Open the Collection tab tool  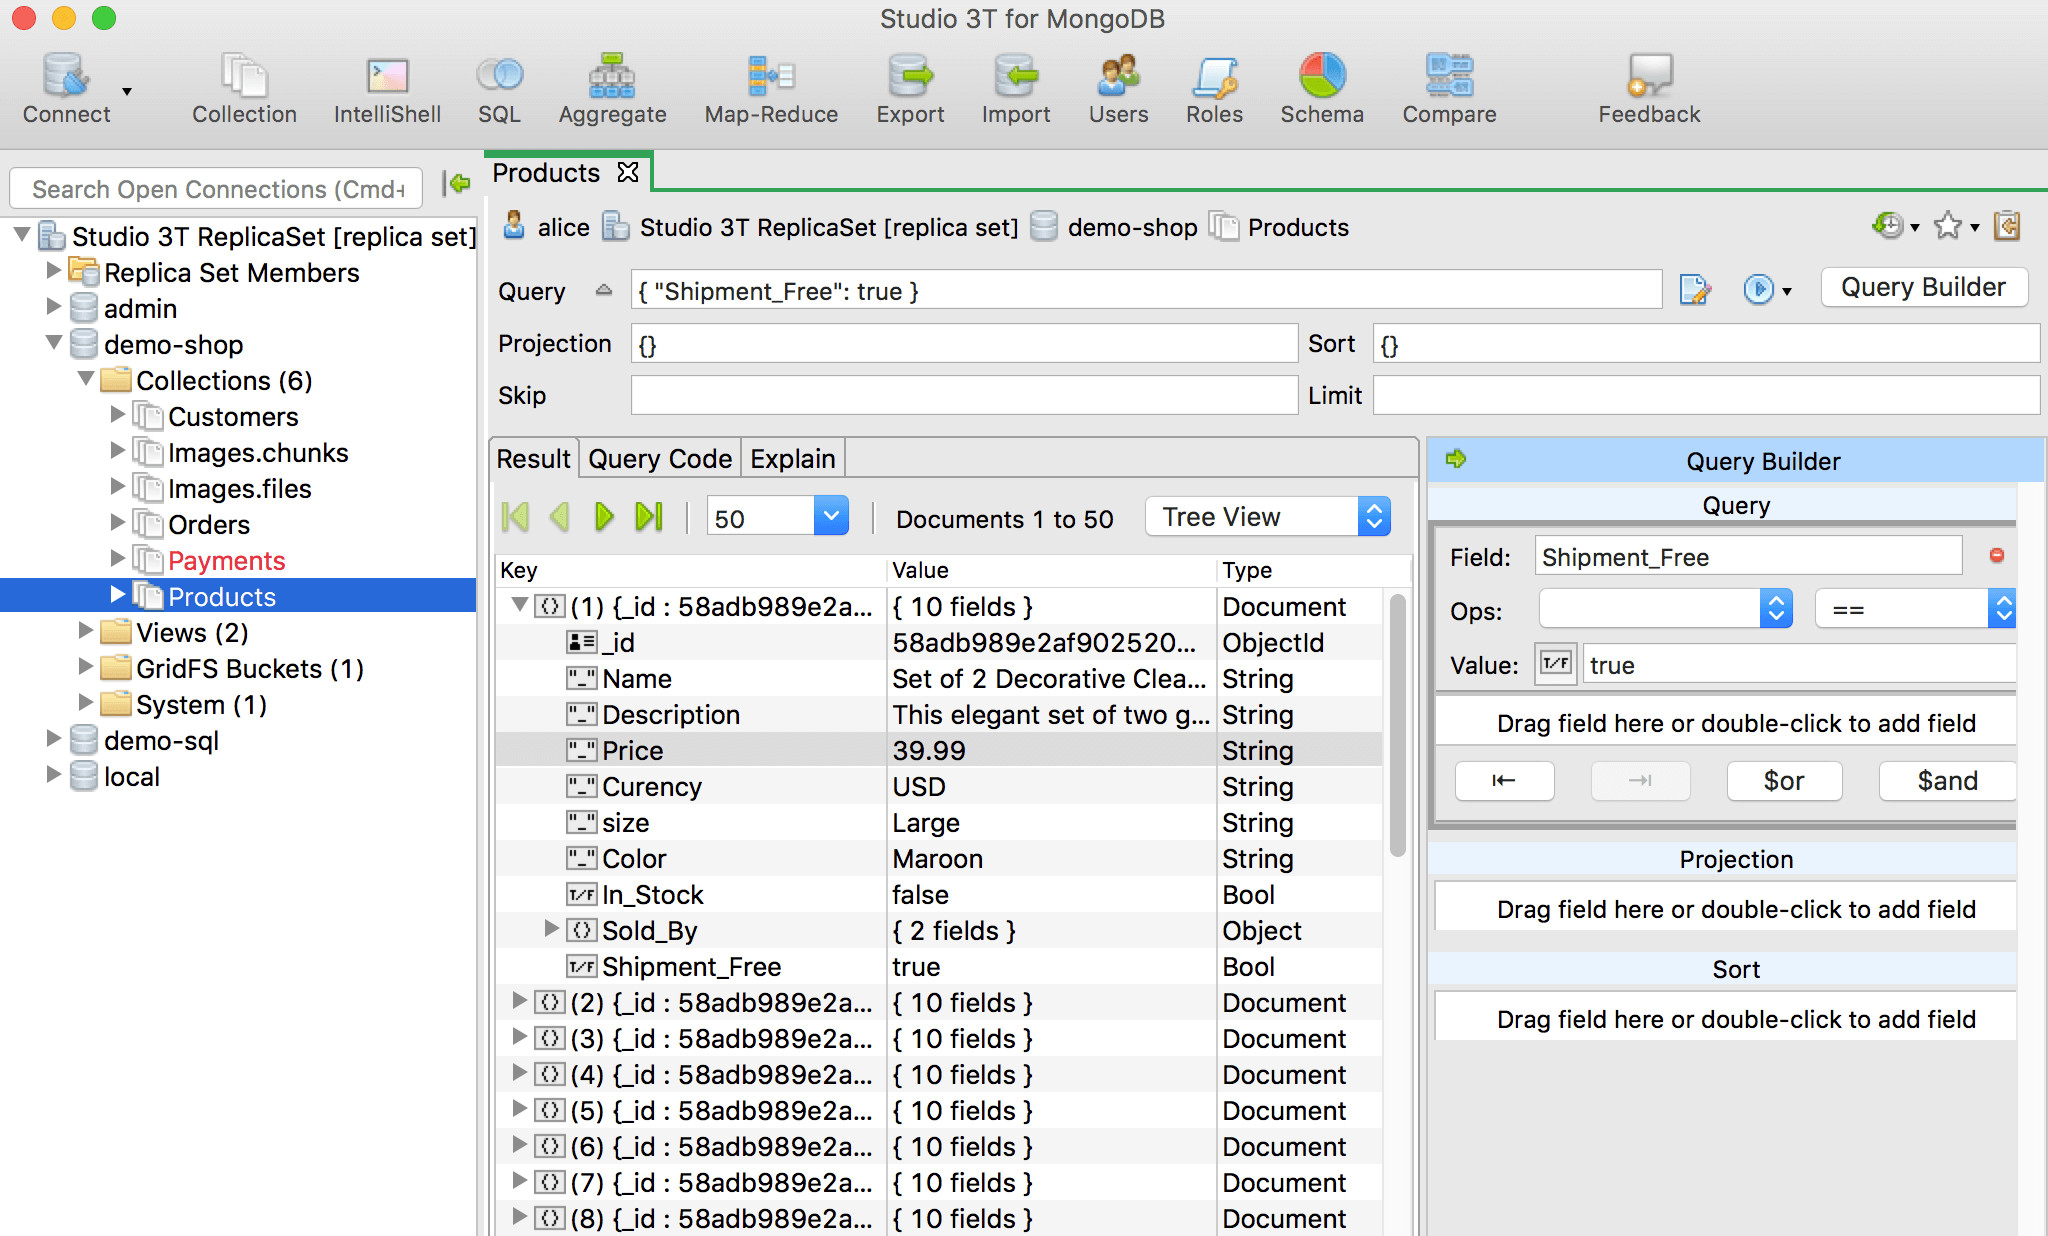coord(244,89)
